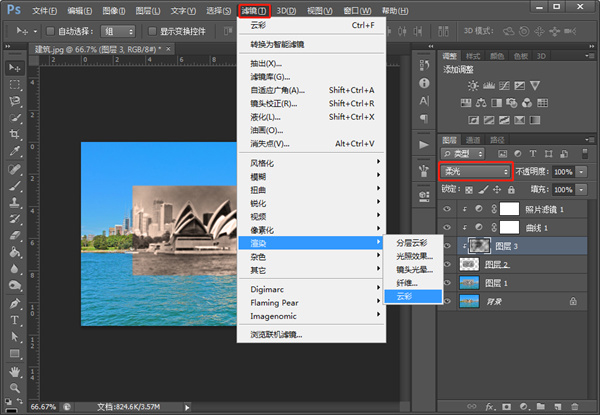Select the horizontal Type tool
The width and height of the screenshot is (600, 415).
(x=15, y=320)
